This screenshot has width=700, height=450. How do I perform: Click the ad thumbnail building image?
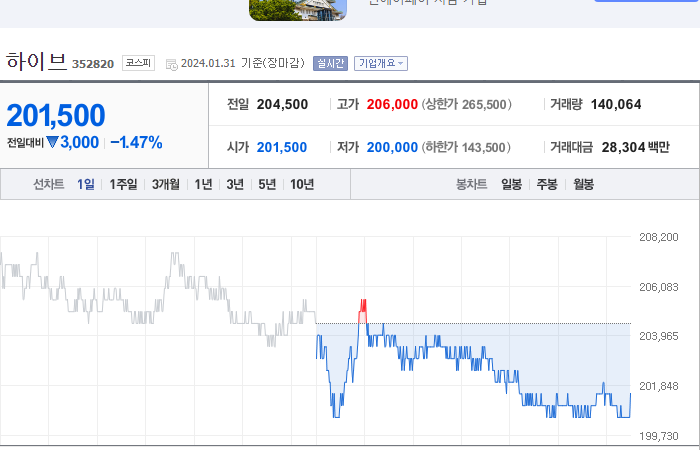tap(298, 10)
